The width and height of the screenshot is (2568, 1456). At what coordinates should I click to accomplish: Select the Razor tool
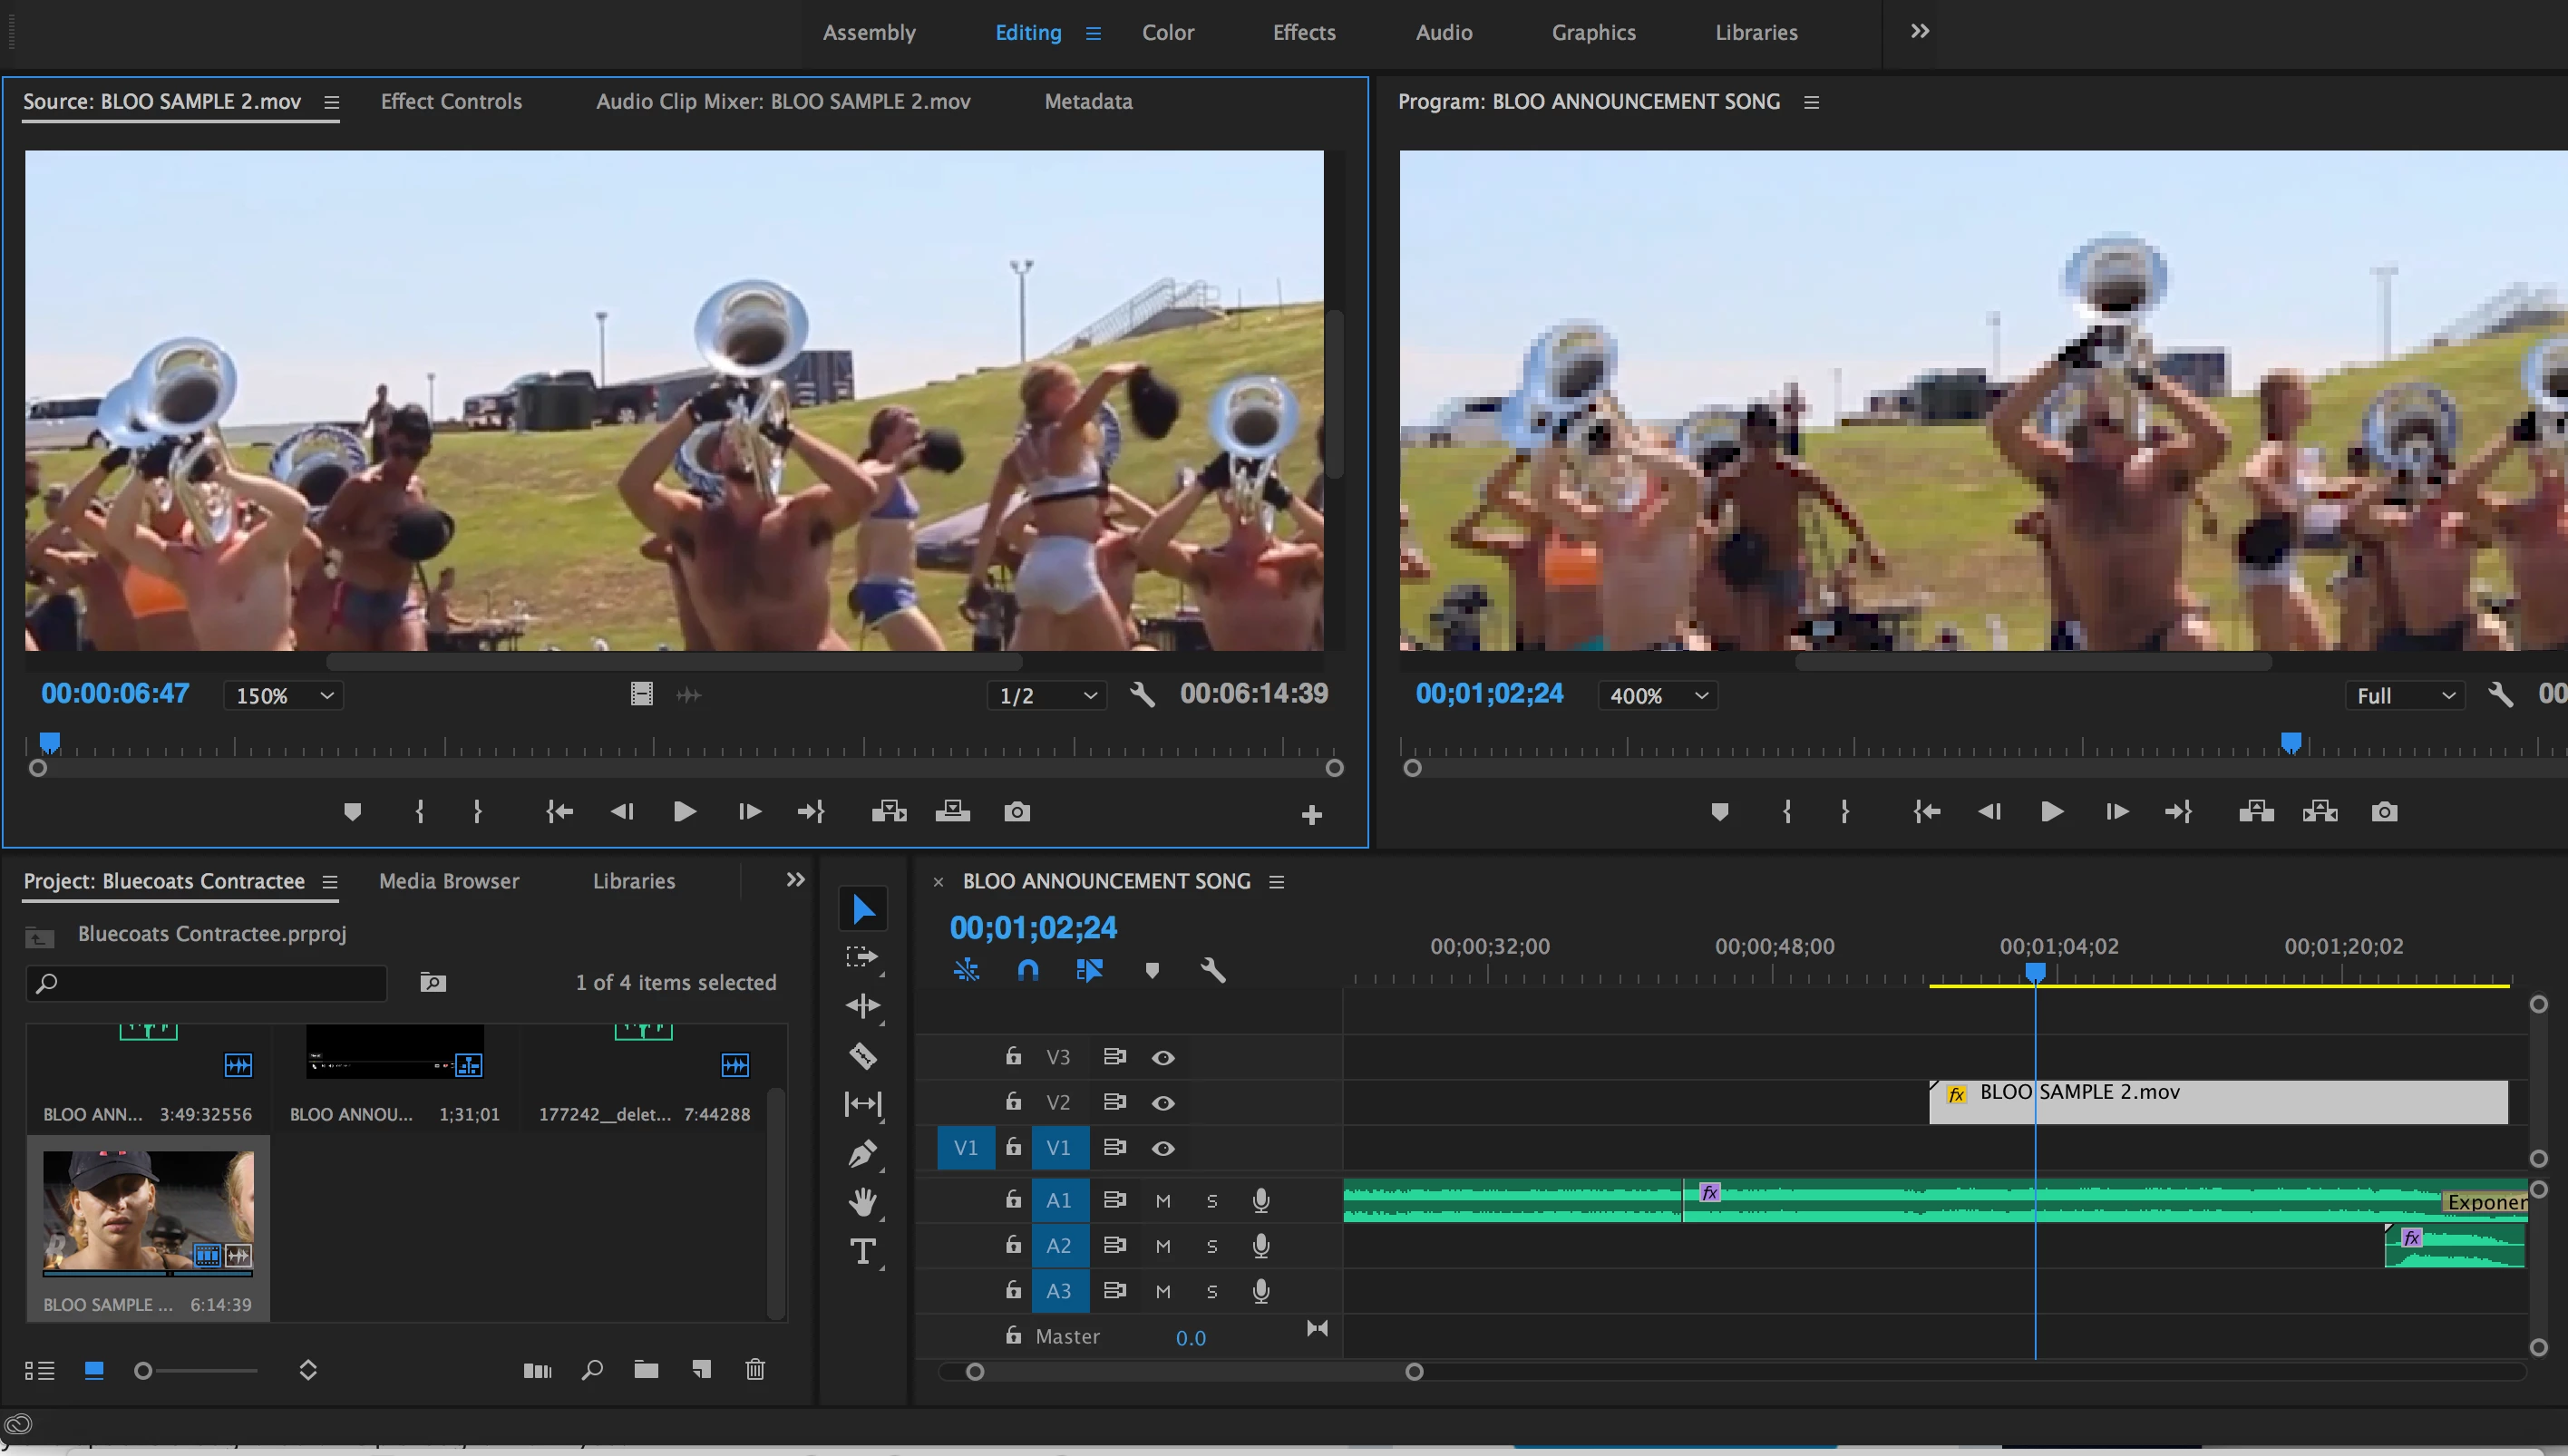coord(862,1056)
